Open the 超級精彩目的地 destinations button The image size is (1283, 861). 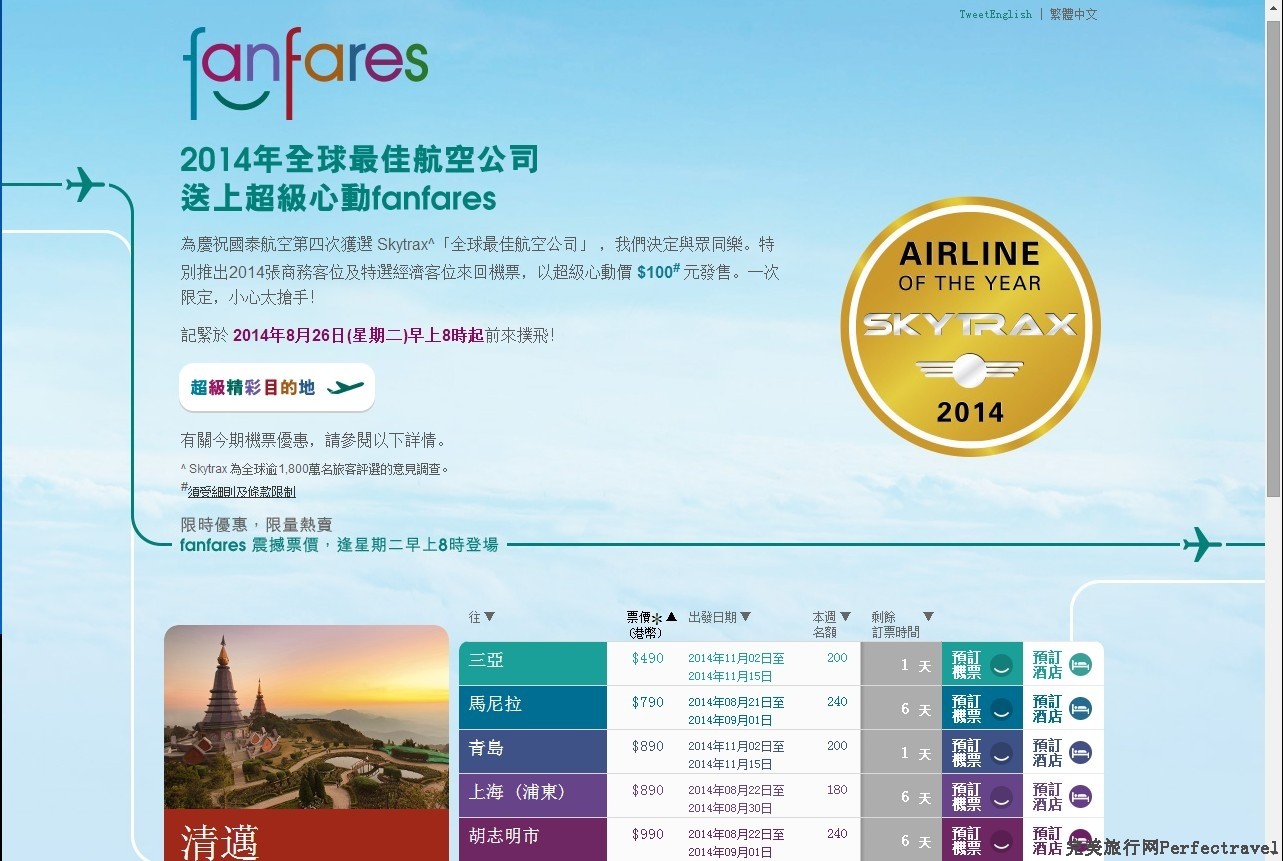pos(277,388)
